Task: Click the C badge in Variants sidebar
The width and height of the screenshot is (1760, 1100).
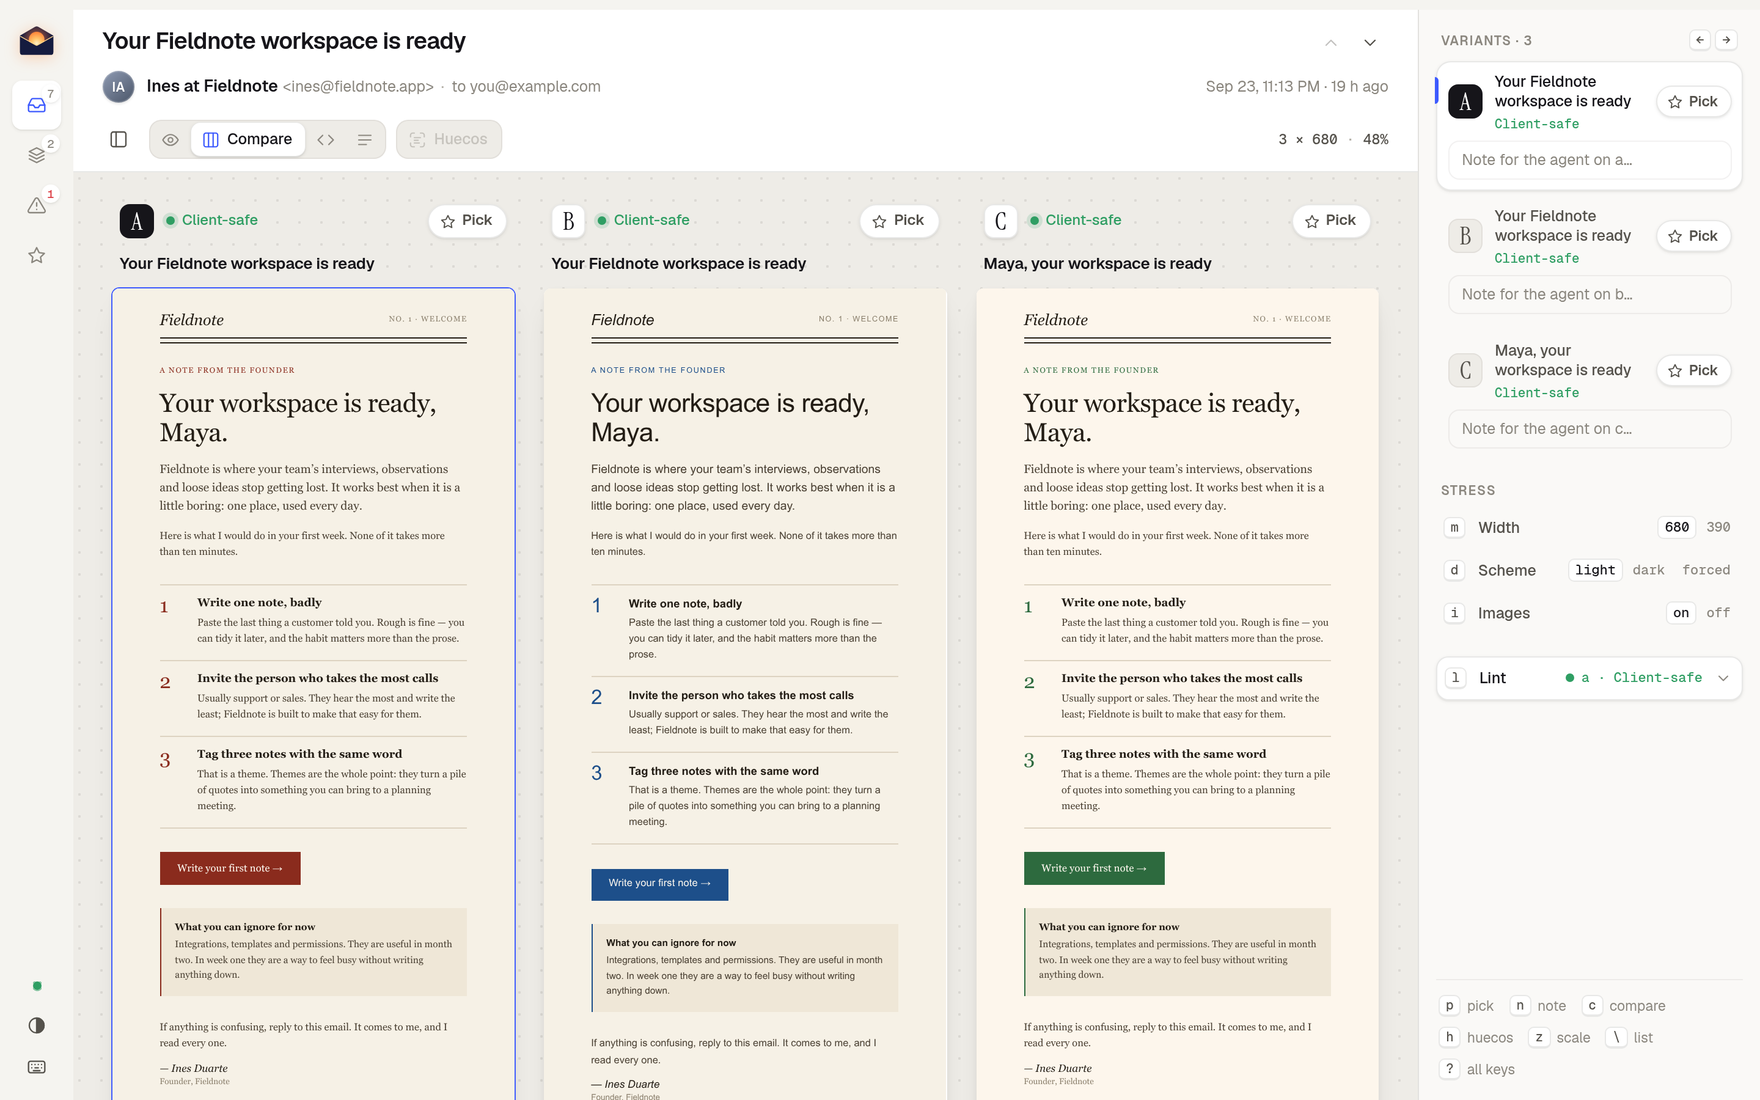Action: [x=1466, y=370]
